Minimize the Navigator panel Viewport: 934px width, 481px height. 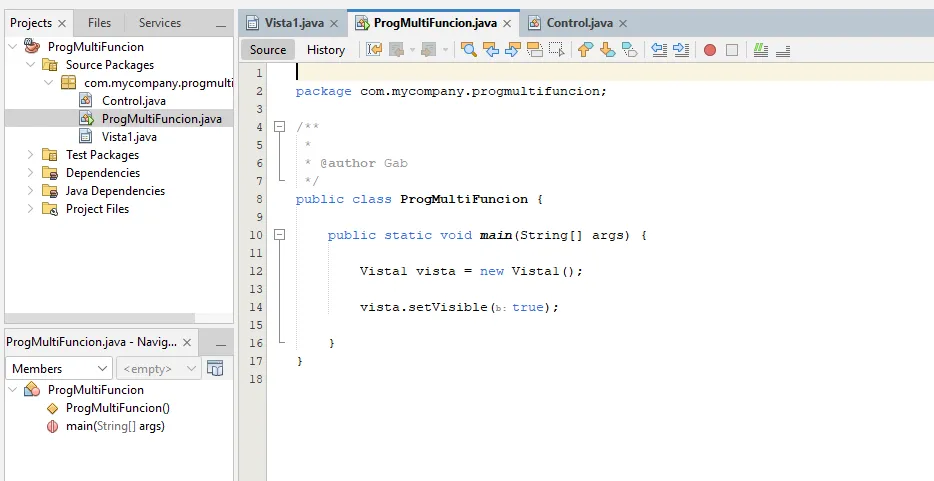pos(221,345)
